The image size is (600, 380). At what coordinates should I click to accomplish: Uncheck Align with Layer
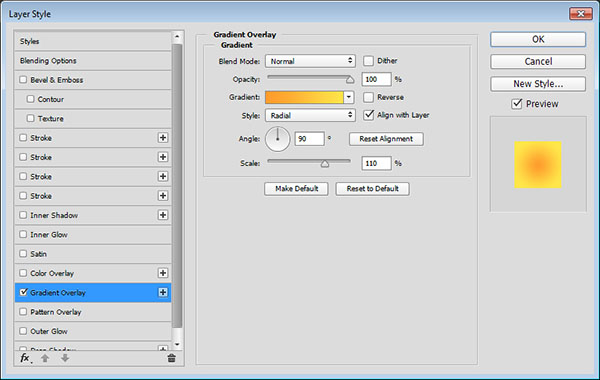click(x=368, y=115)
